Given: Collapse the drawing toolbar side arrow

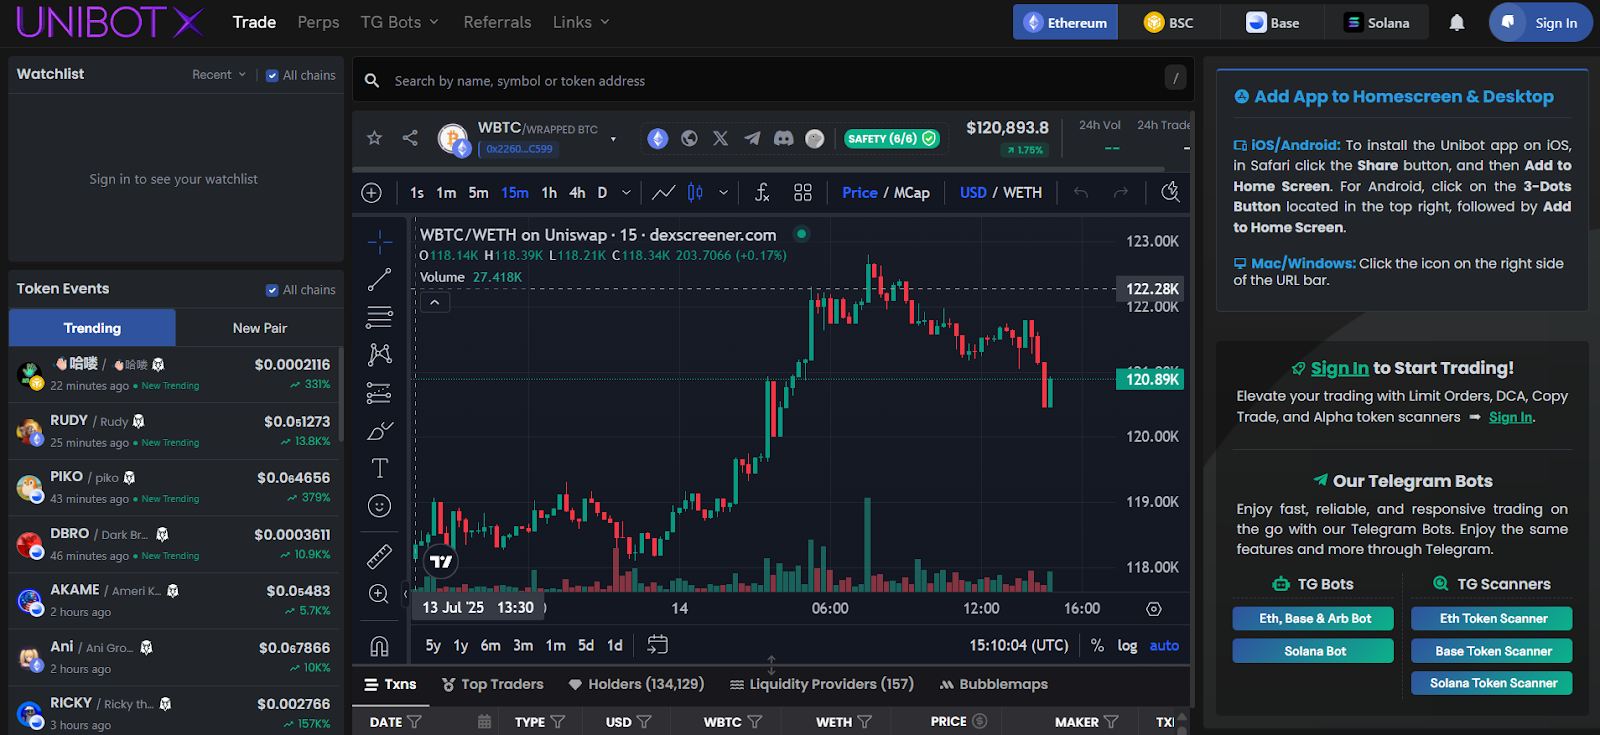Looking at the screenshot, I should (406, 594).
